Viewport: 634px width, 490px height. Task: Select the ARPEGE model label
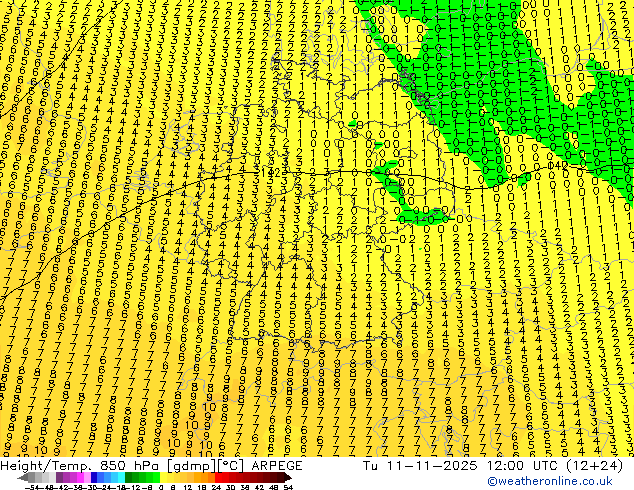pos(277,466)
